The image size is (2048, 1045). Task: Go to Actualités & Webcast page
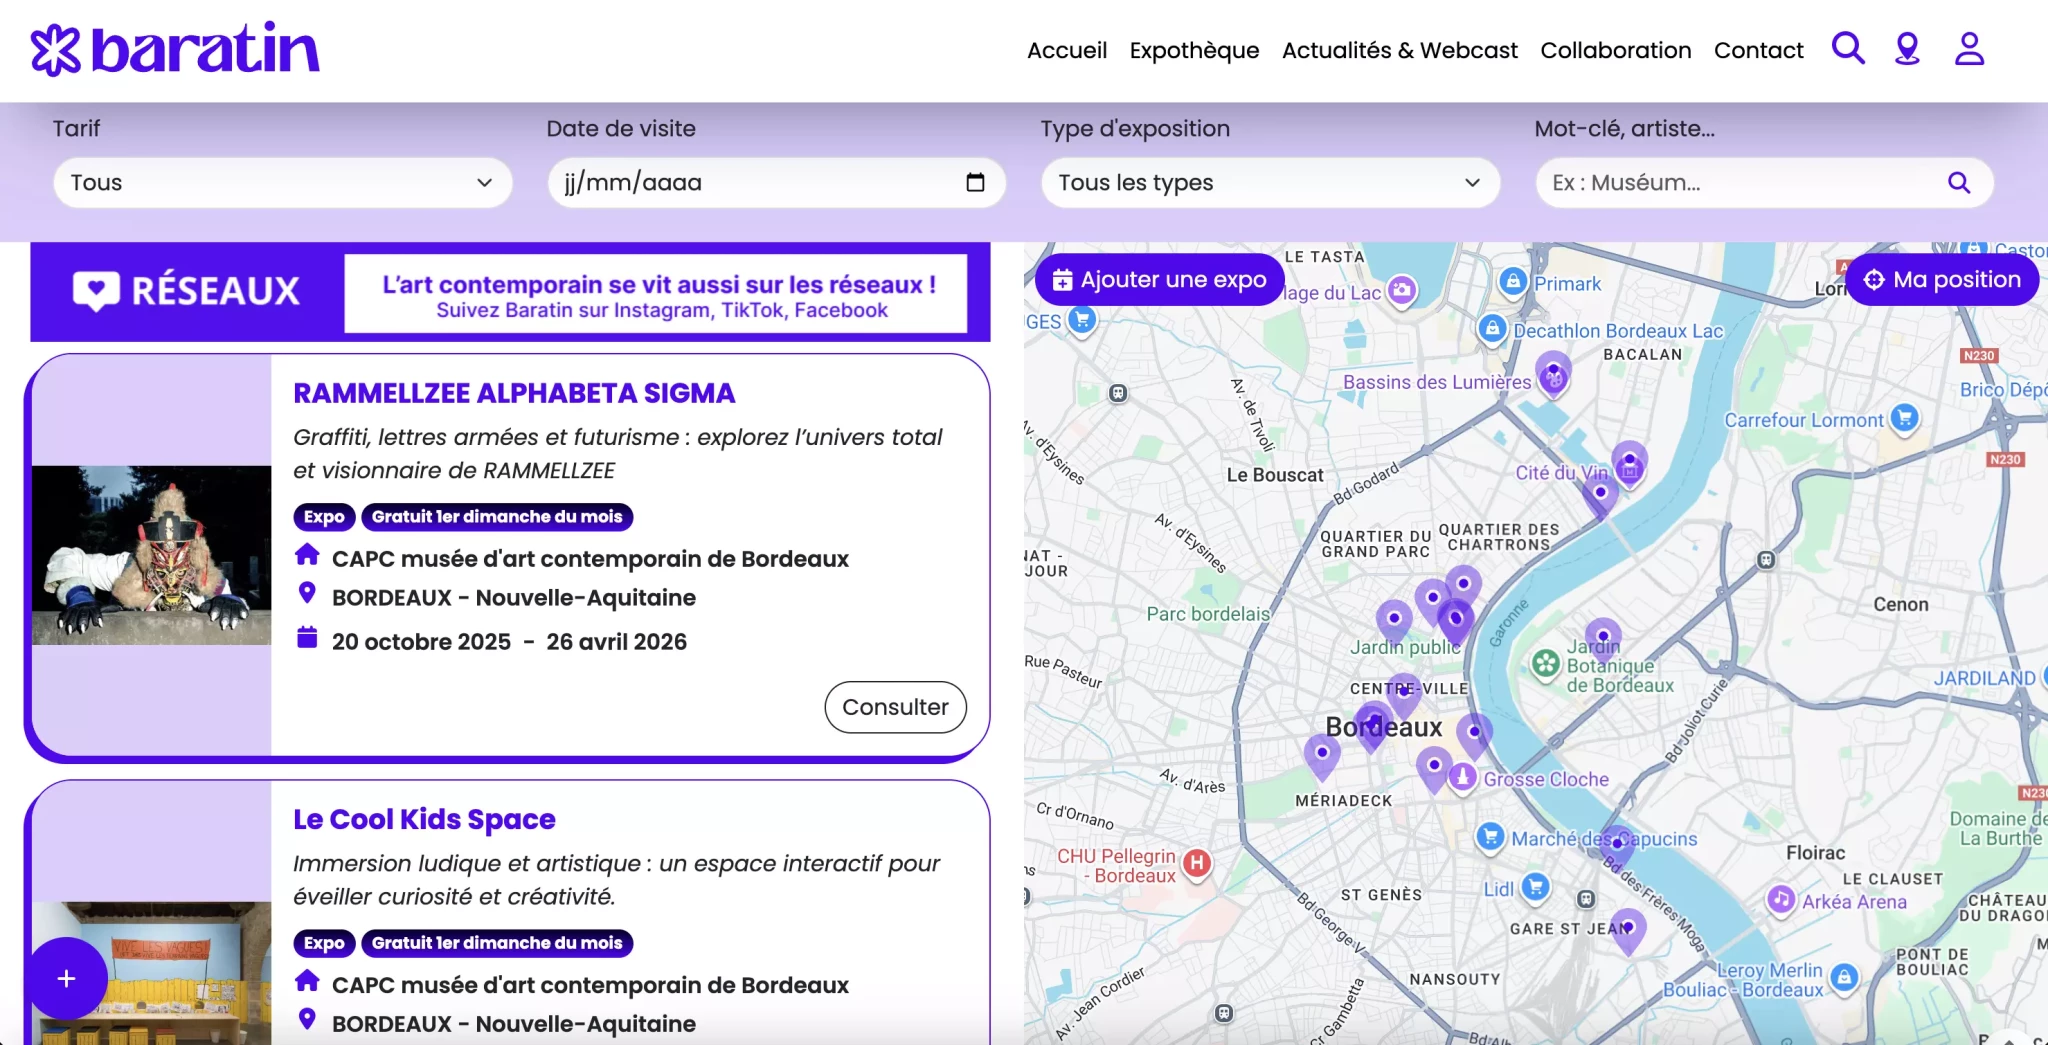click(1399, 50)
